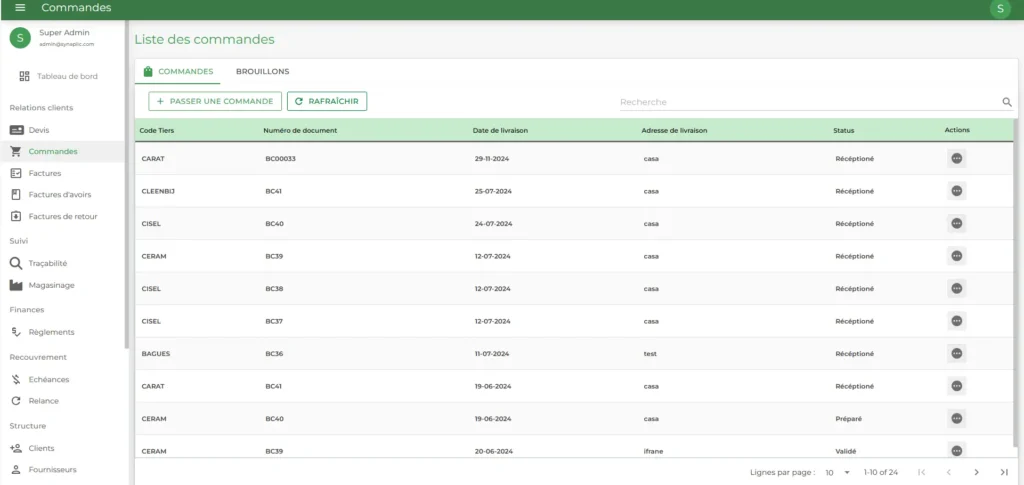Click BAGUES code tiers cell
1024x485 pixels.
155,354
